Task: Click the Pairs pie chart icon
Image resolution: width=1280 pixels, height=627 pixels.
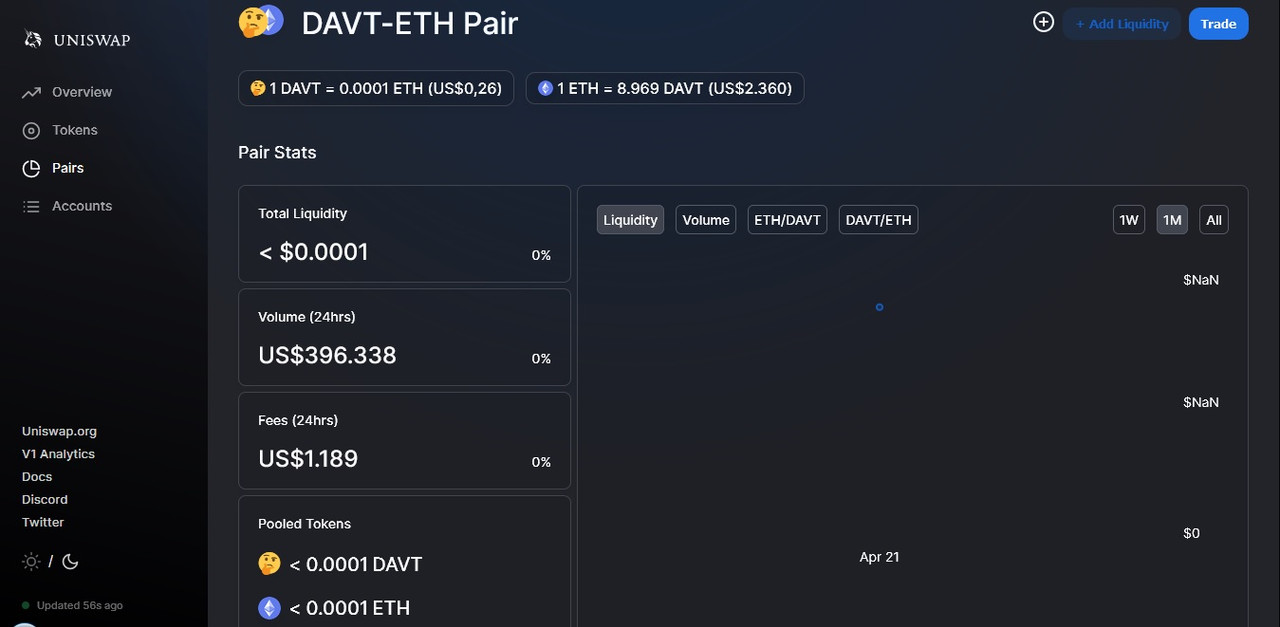Action: [31, 168]
